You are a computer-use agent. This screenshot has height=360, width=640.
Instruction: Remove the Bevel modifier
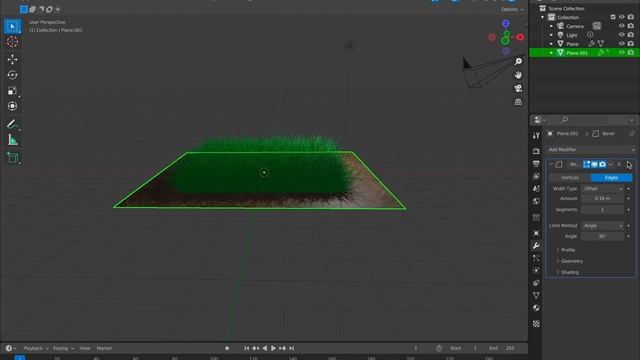pos(619,164)
